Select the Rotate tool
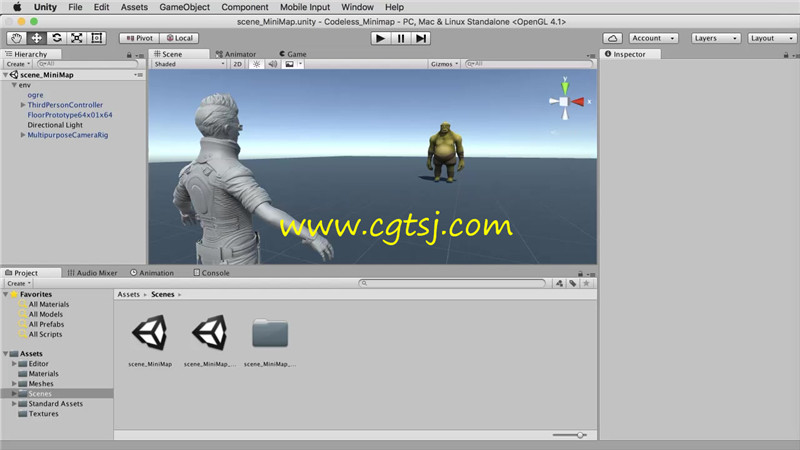Screen dimensions: 800x450 (x=57, y=38)
